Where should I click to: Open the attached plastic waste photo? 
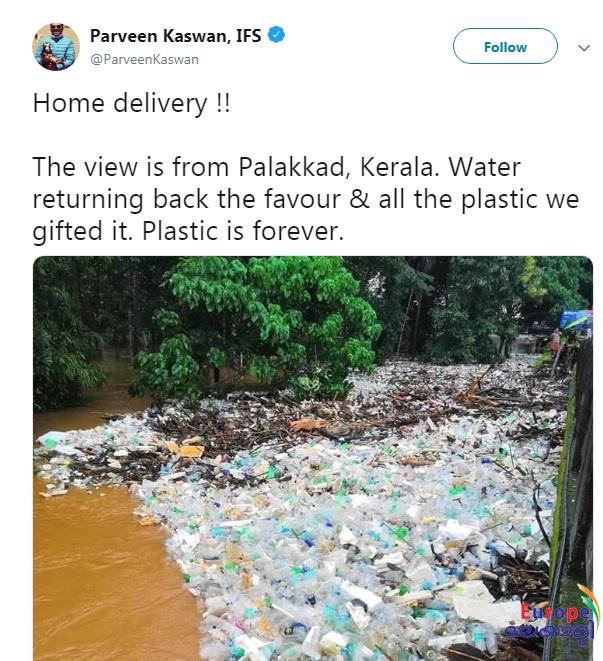point(313,458)
